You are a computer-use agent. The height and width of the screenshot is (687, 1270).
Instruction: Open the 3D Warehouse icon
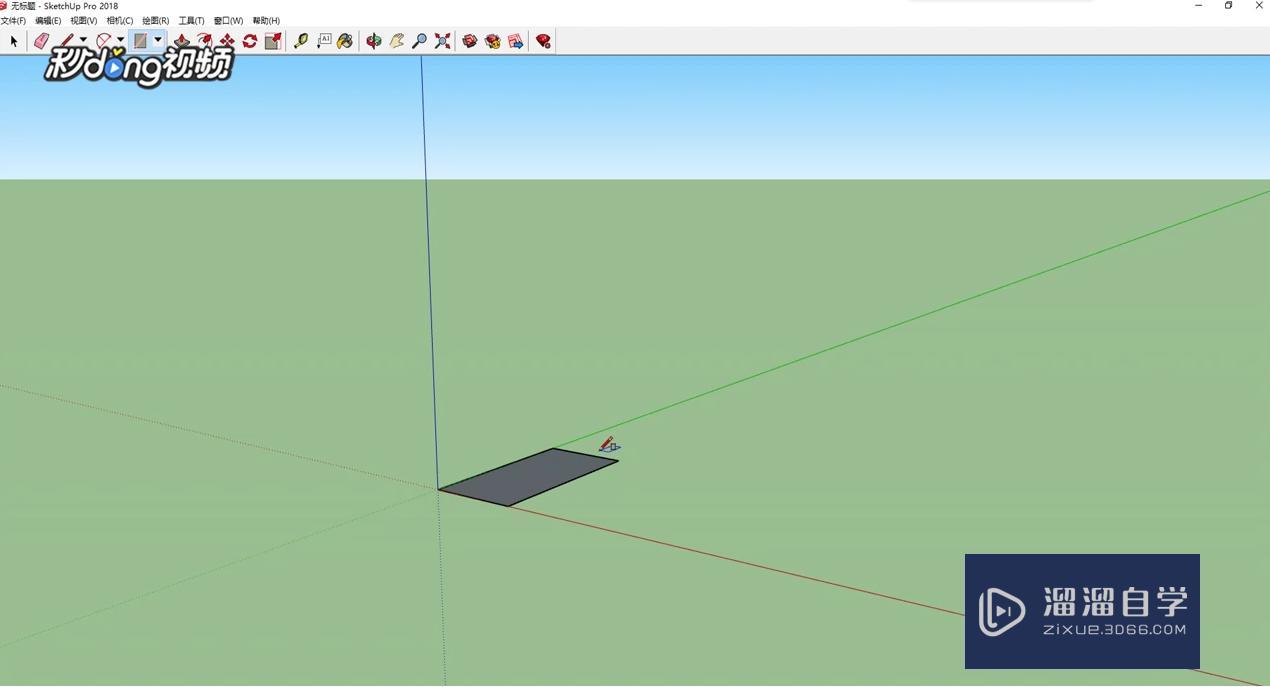point(469,41)
